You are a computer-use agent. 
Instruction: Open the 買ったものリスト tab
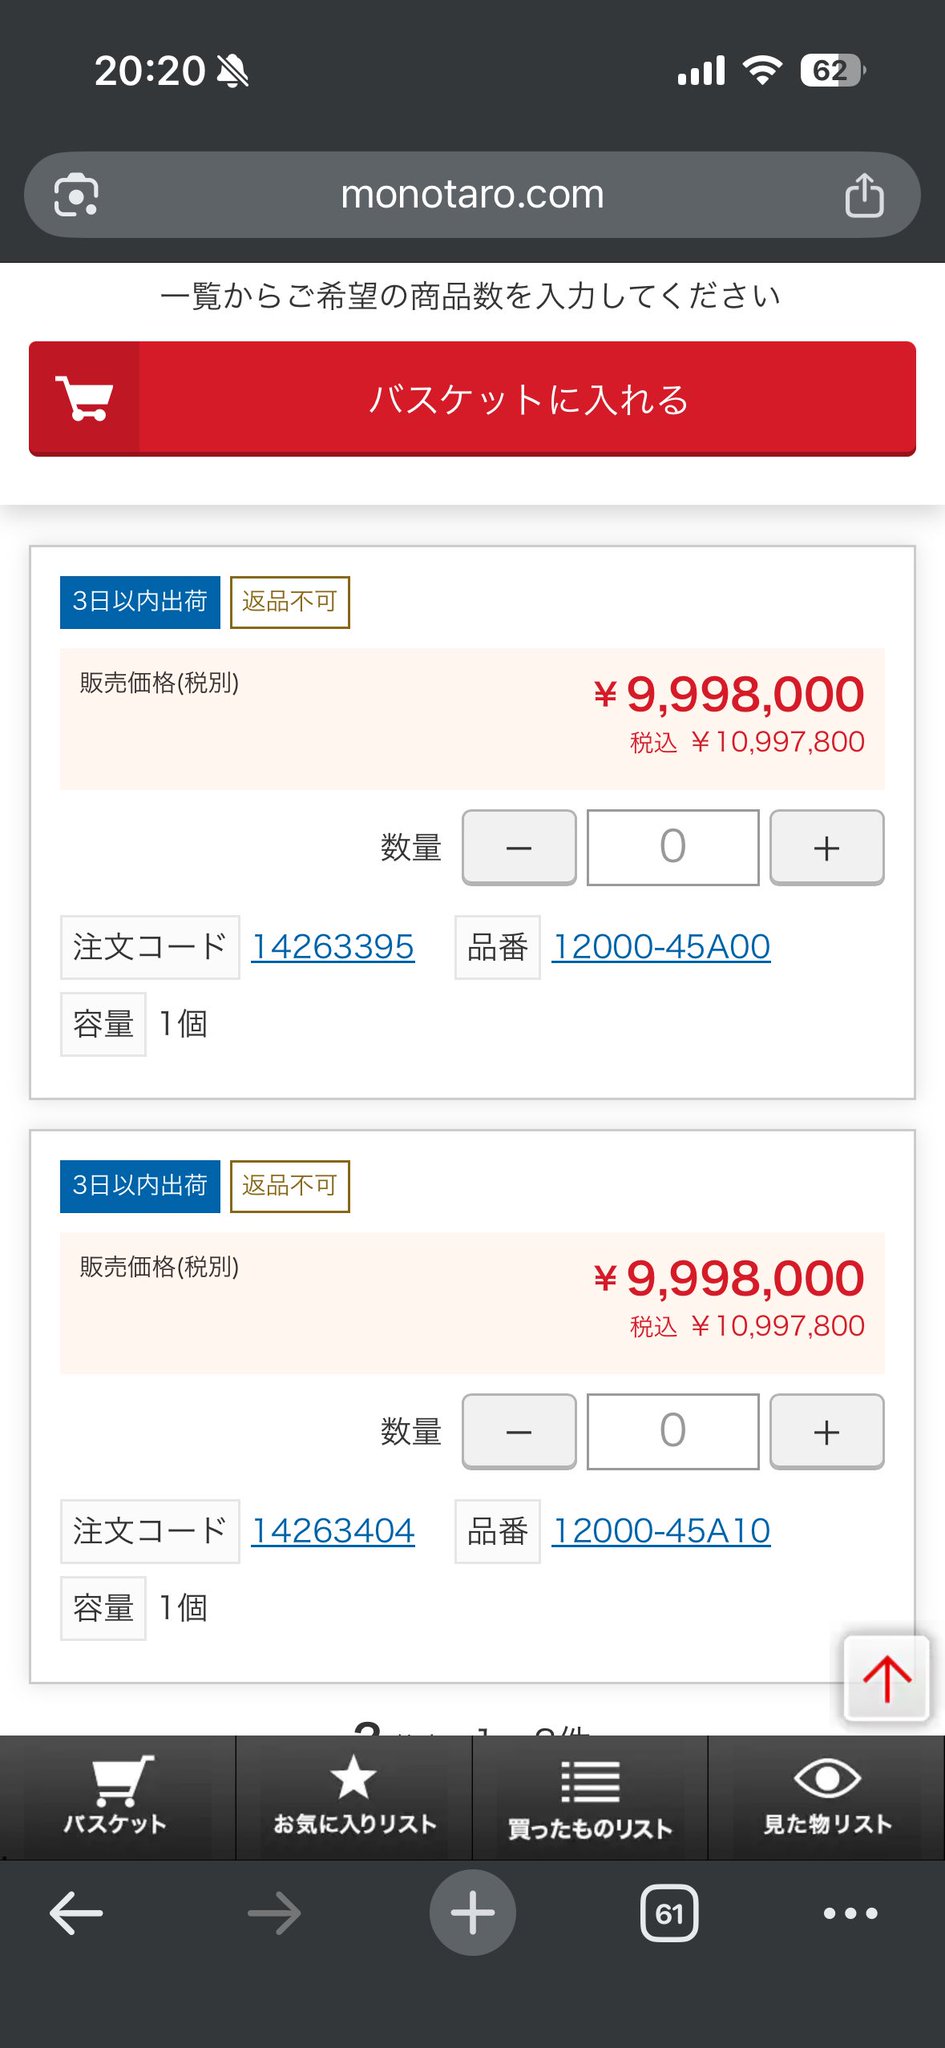pos(590,1797)
